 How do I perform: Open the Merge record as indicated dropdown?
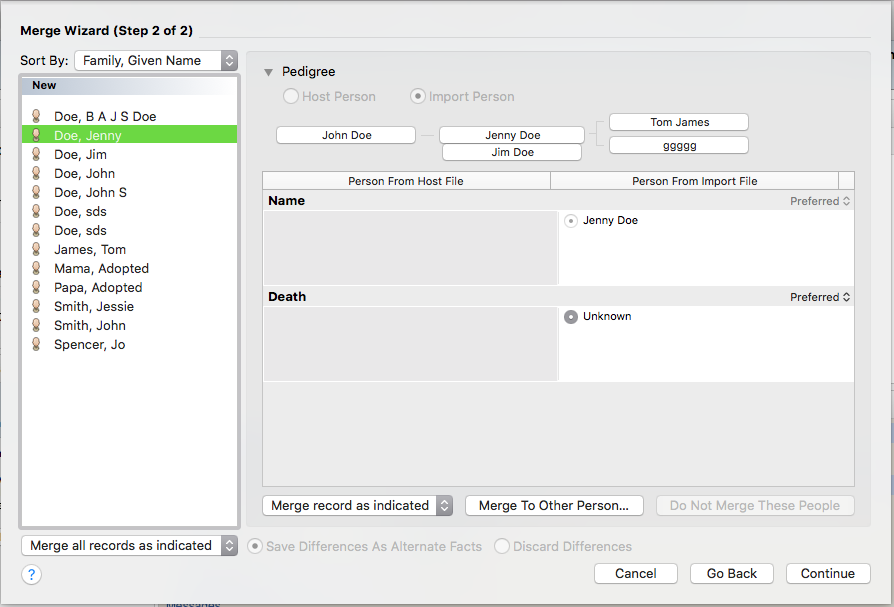point(357,506)
